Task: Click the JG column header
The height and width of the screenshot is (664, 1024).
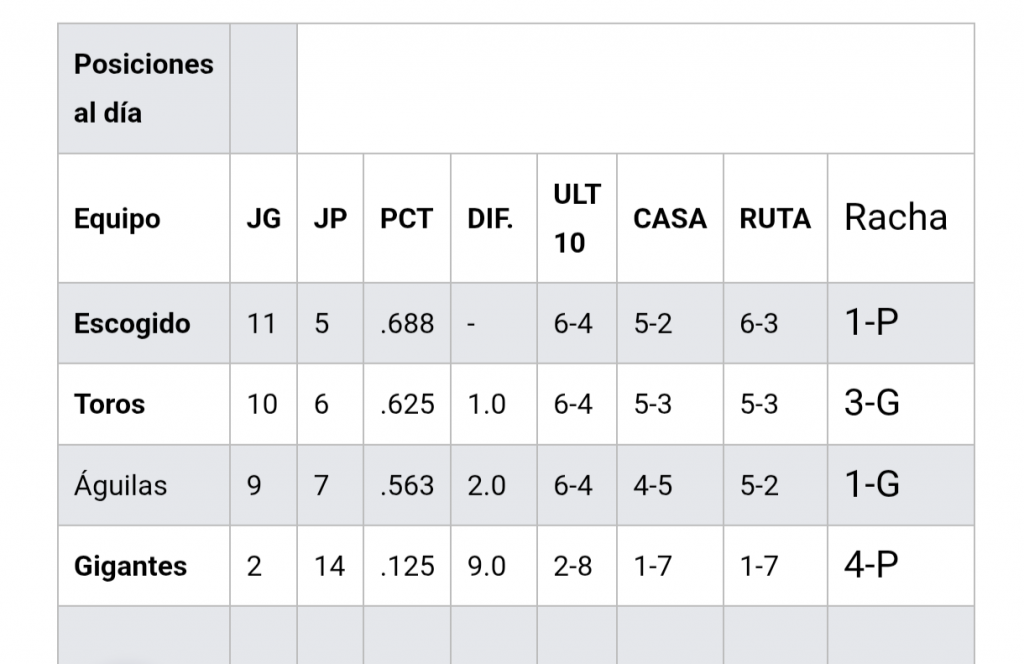Action: click(263, 219)
